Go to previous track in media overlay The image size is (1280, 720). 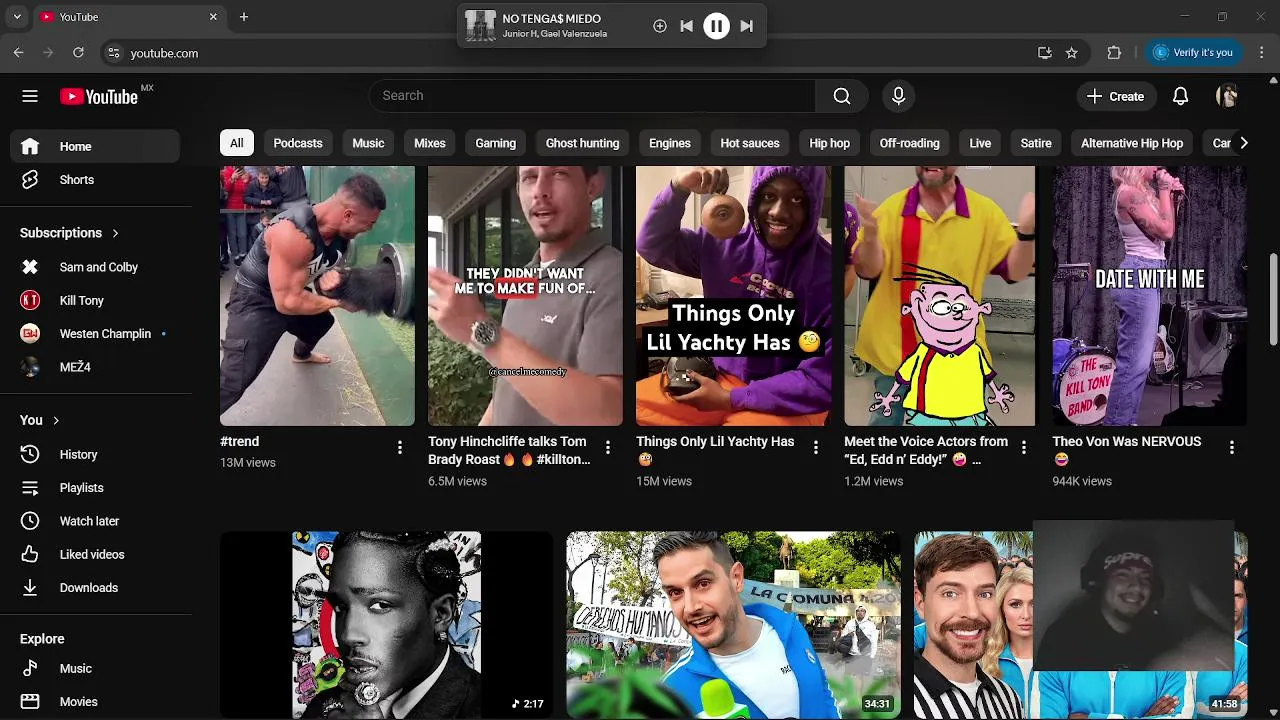(686, 27)
